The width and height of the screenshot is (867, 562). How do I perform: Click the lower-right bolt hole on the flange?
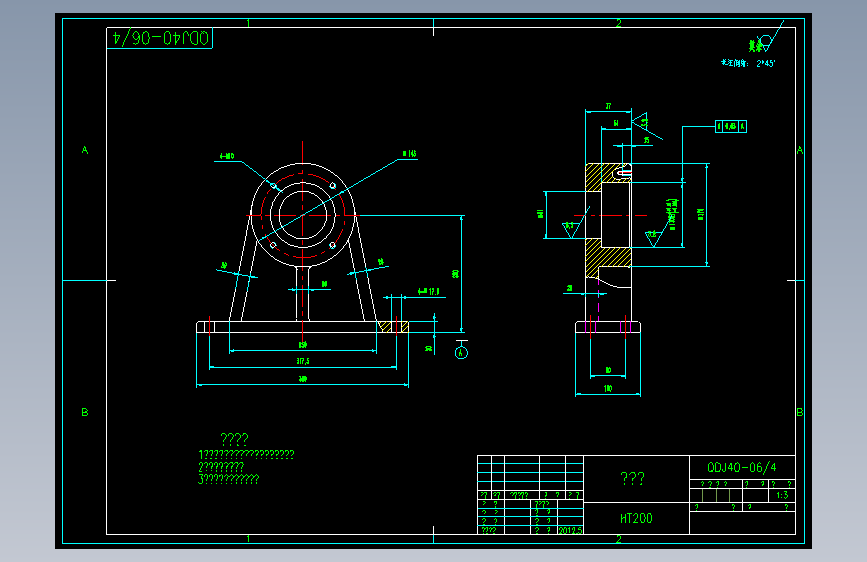click(x=332, y=245)
